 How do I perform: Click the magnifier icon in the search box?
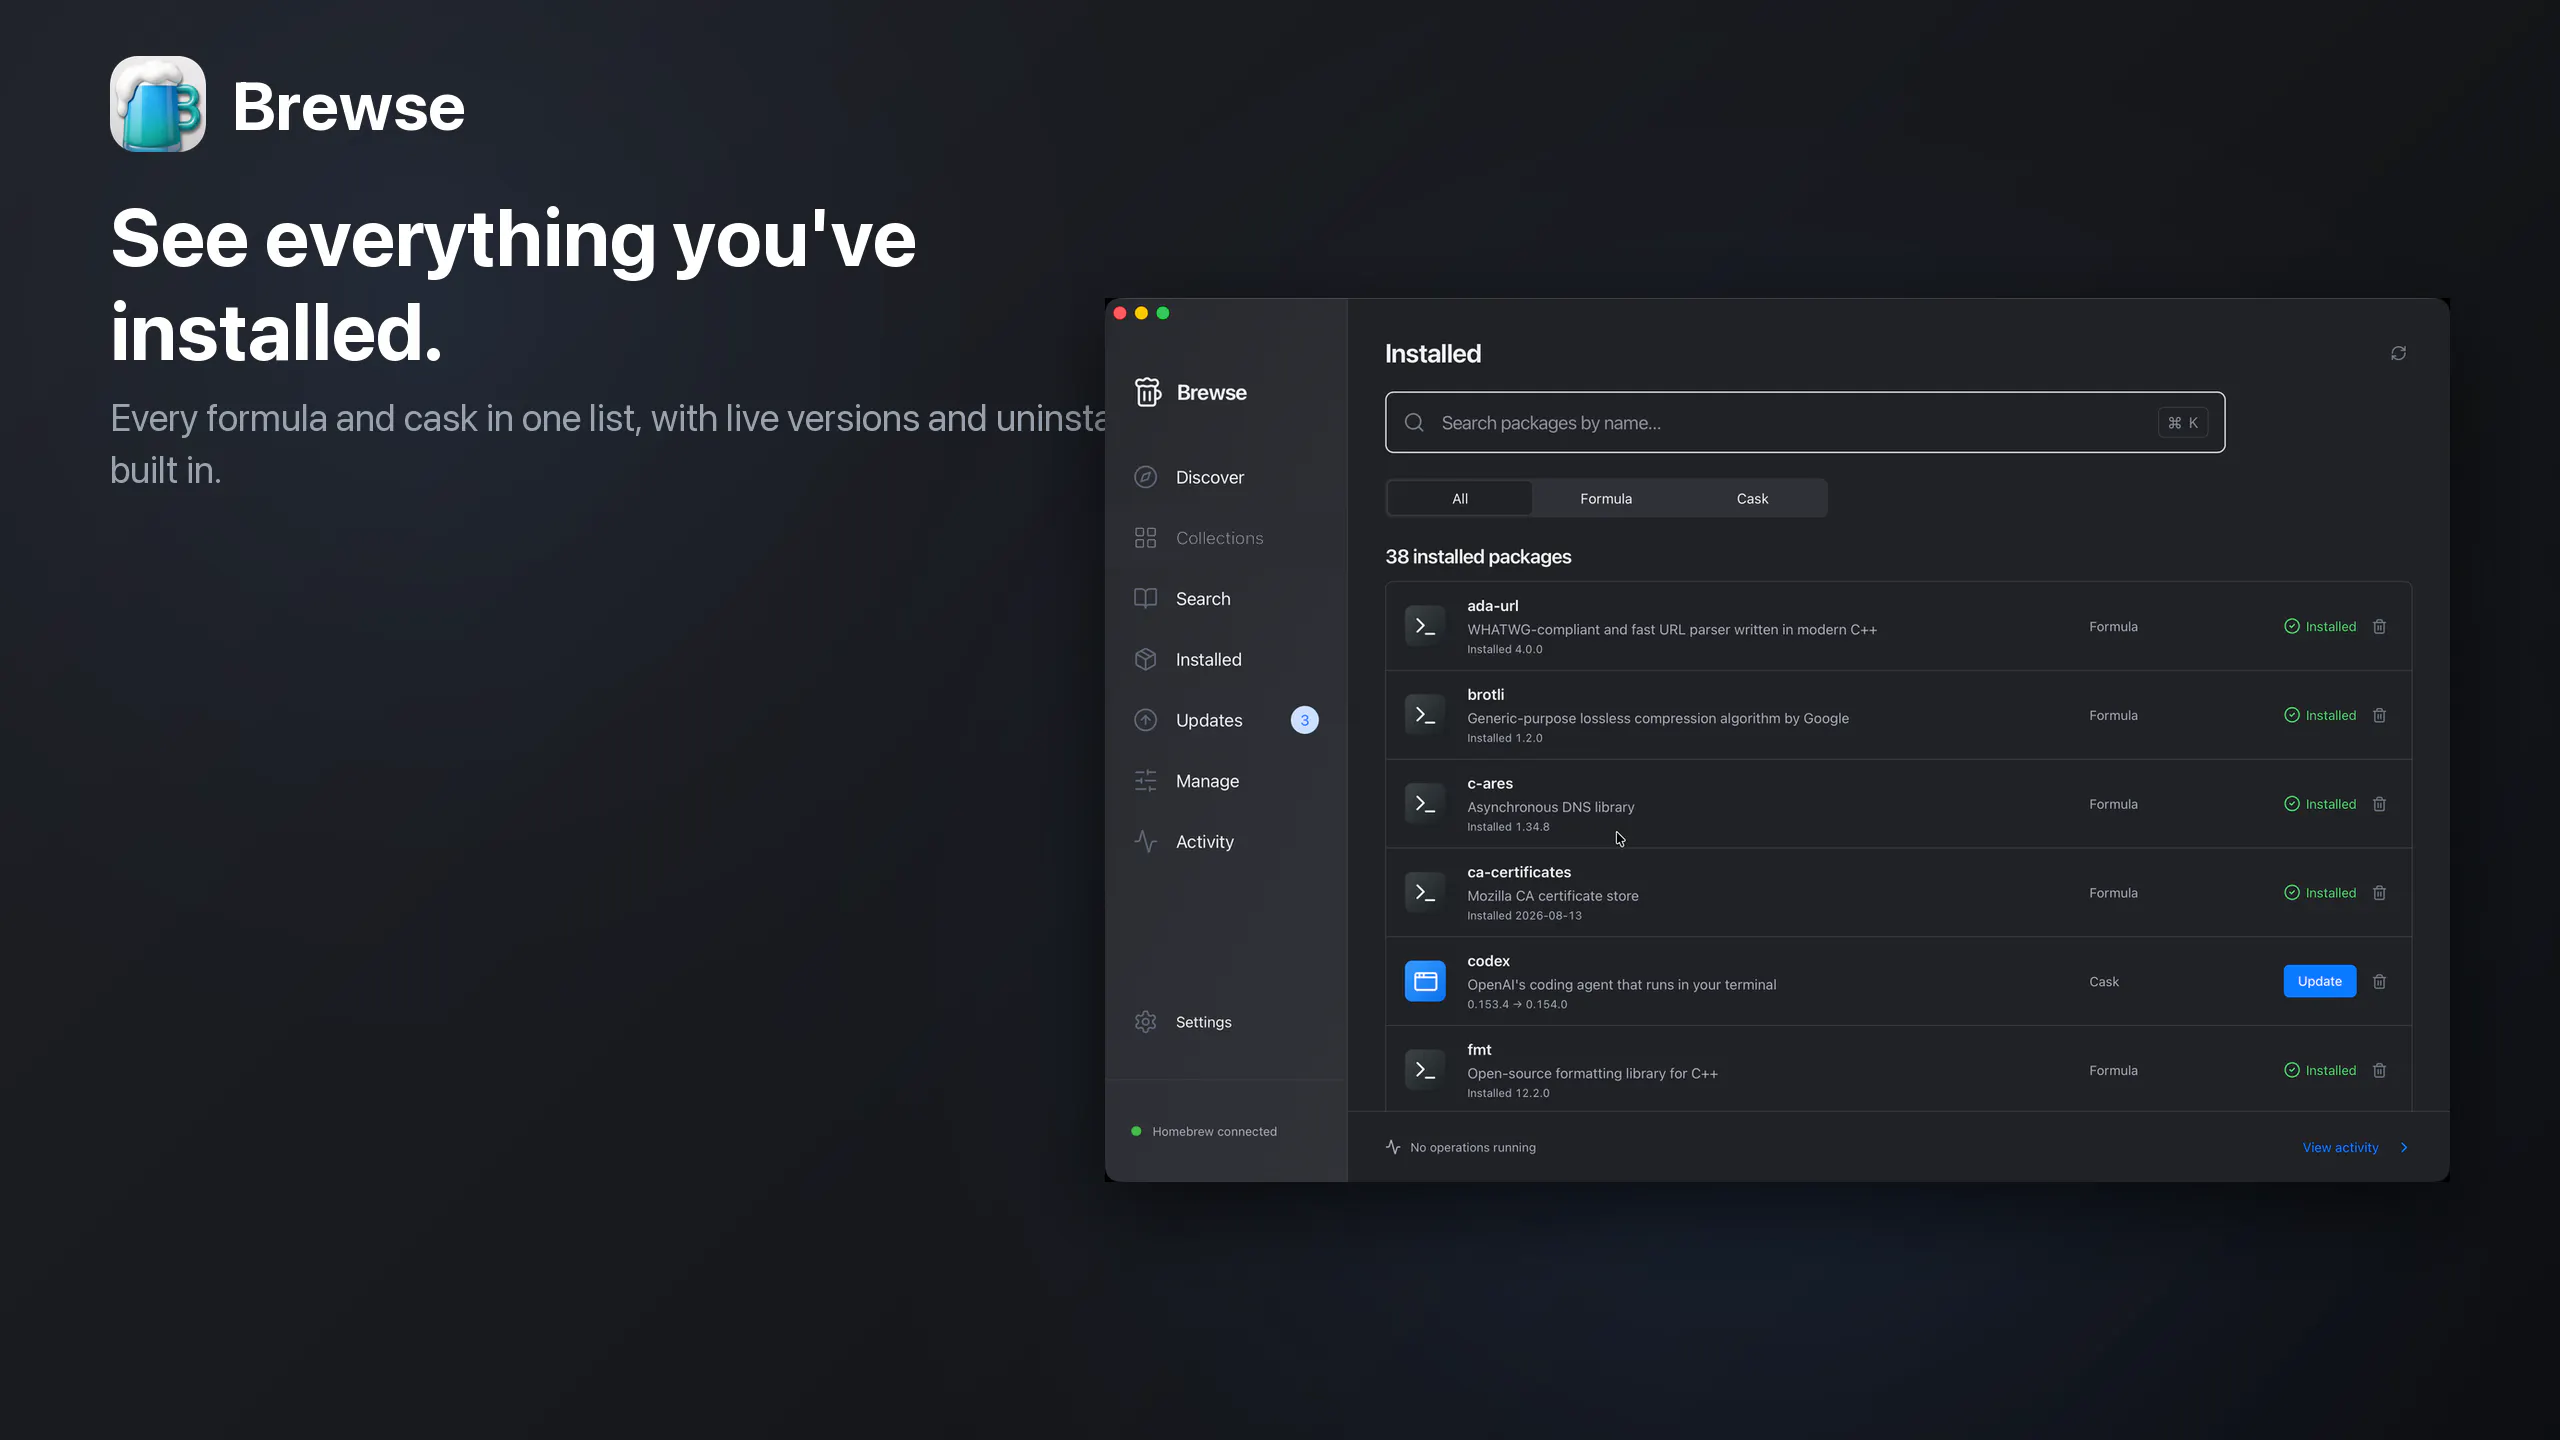(1414, 422)
